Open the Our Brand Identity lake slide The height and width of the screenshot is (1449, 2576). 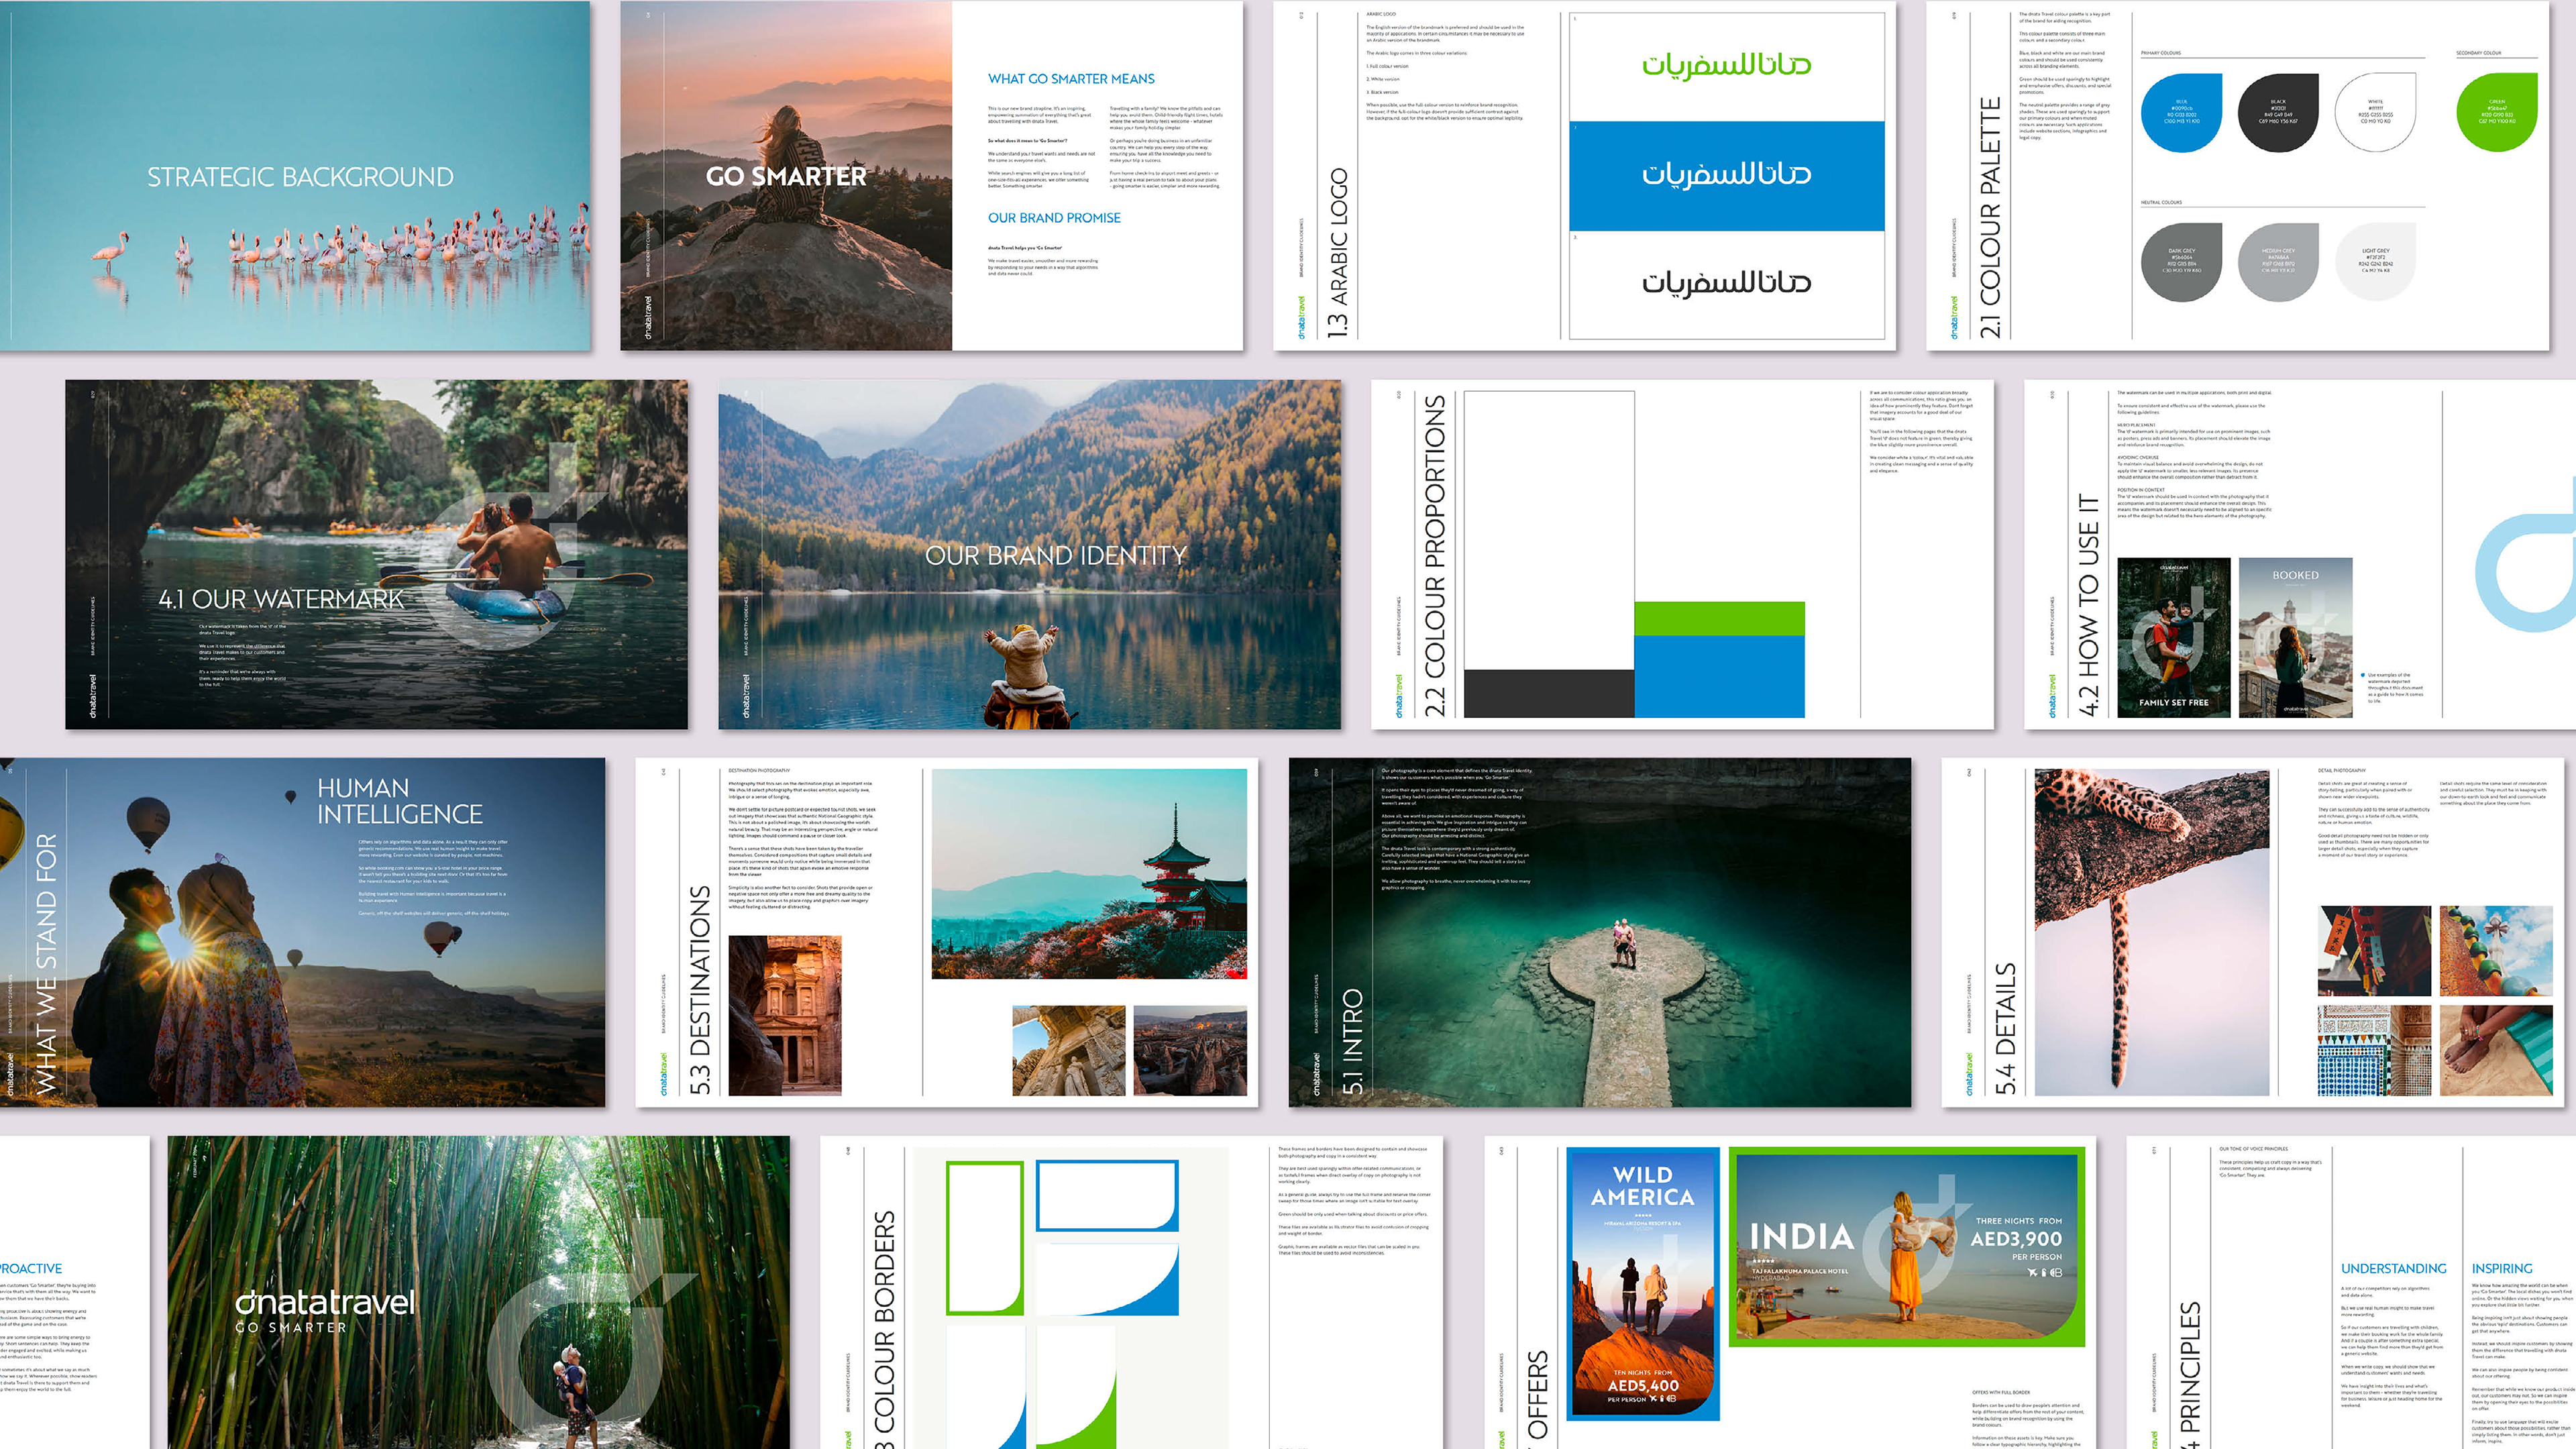(x=1029, y=554)
